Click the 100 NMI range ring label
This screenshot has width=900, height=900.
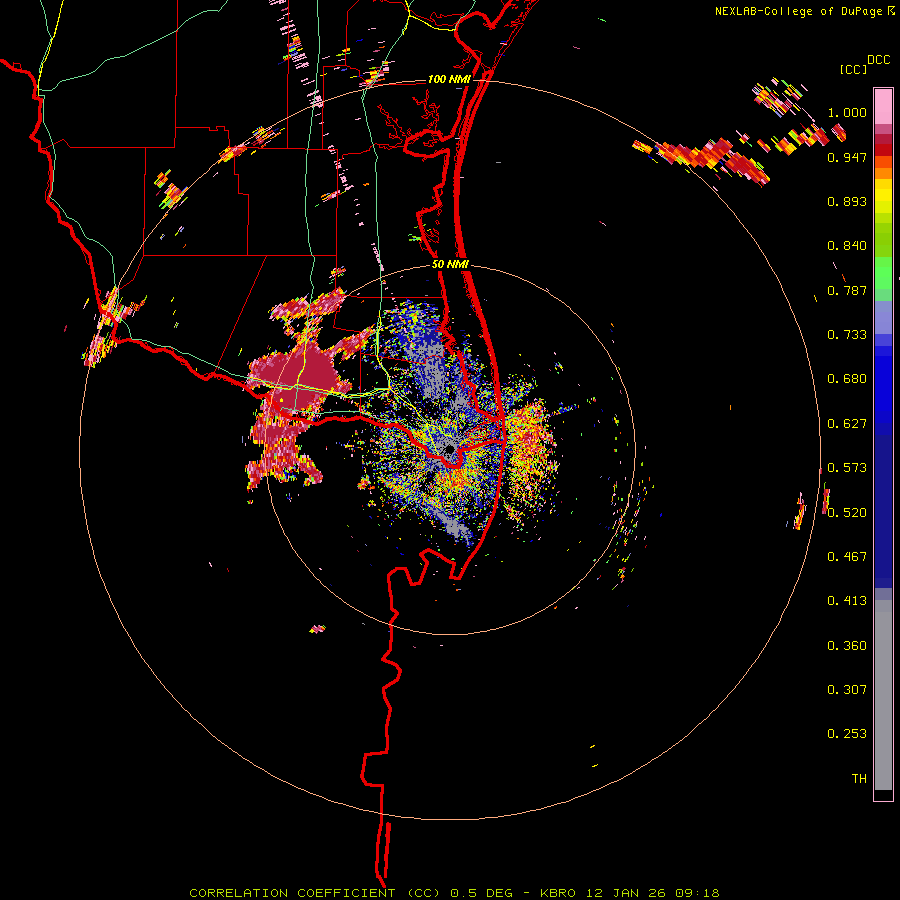449,79
